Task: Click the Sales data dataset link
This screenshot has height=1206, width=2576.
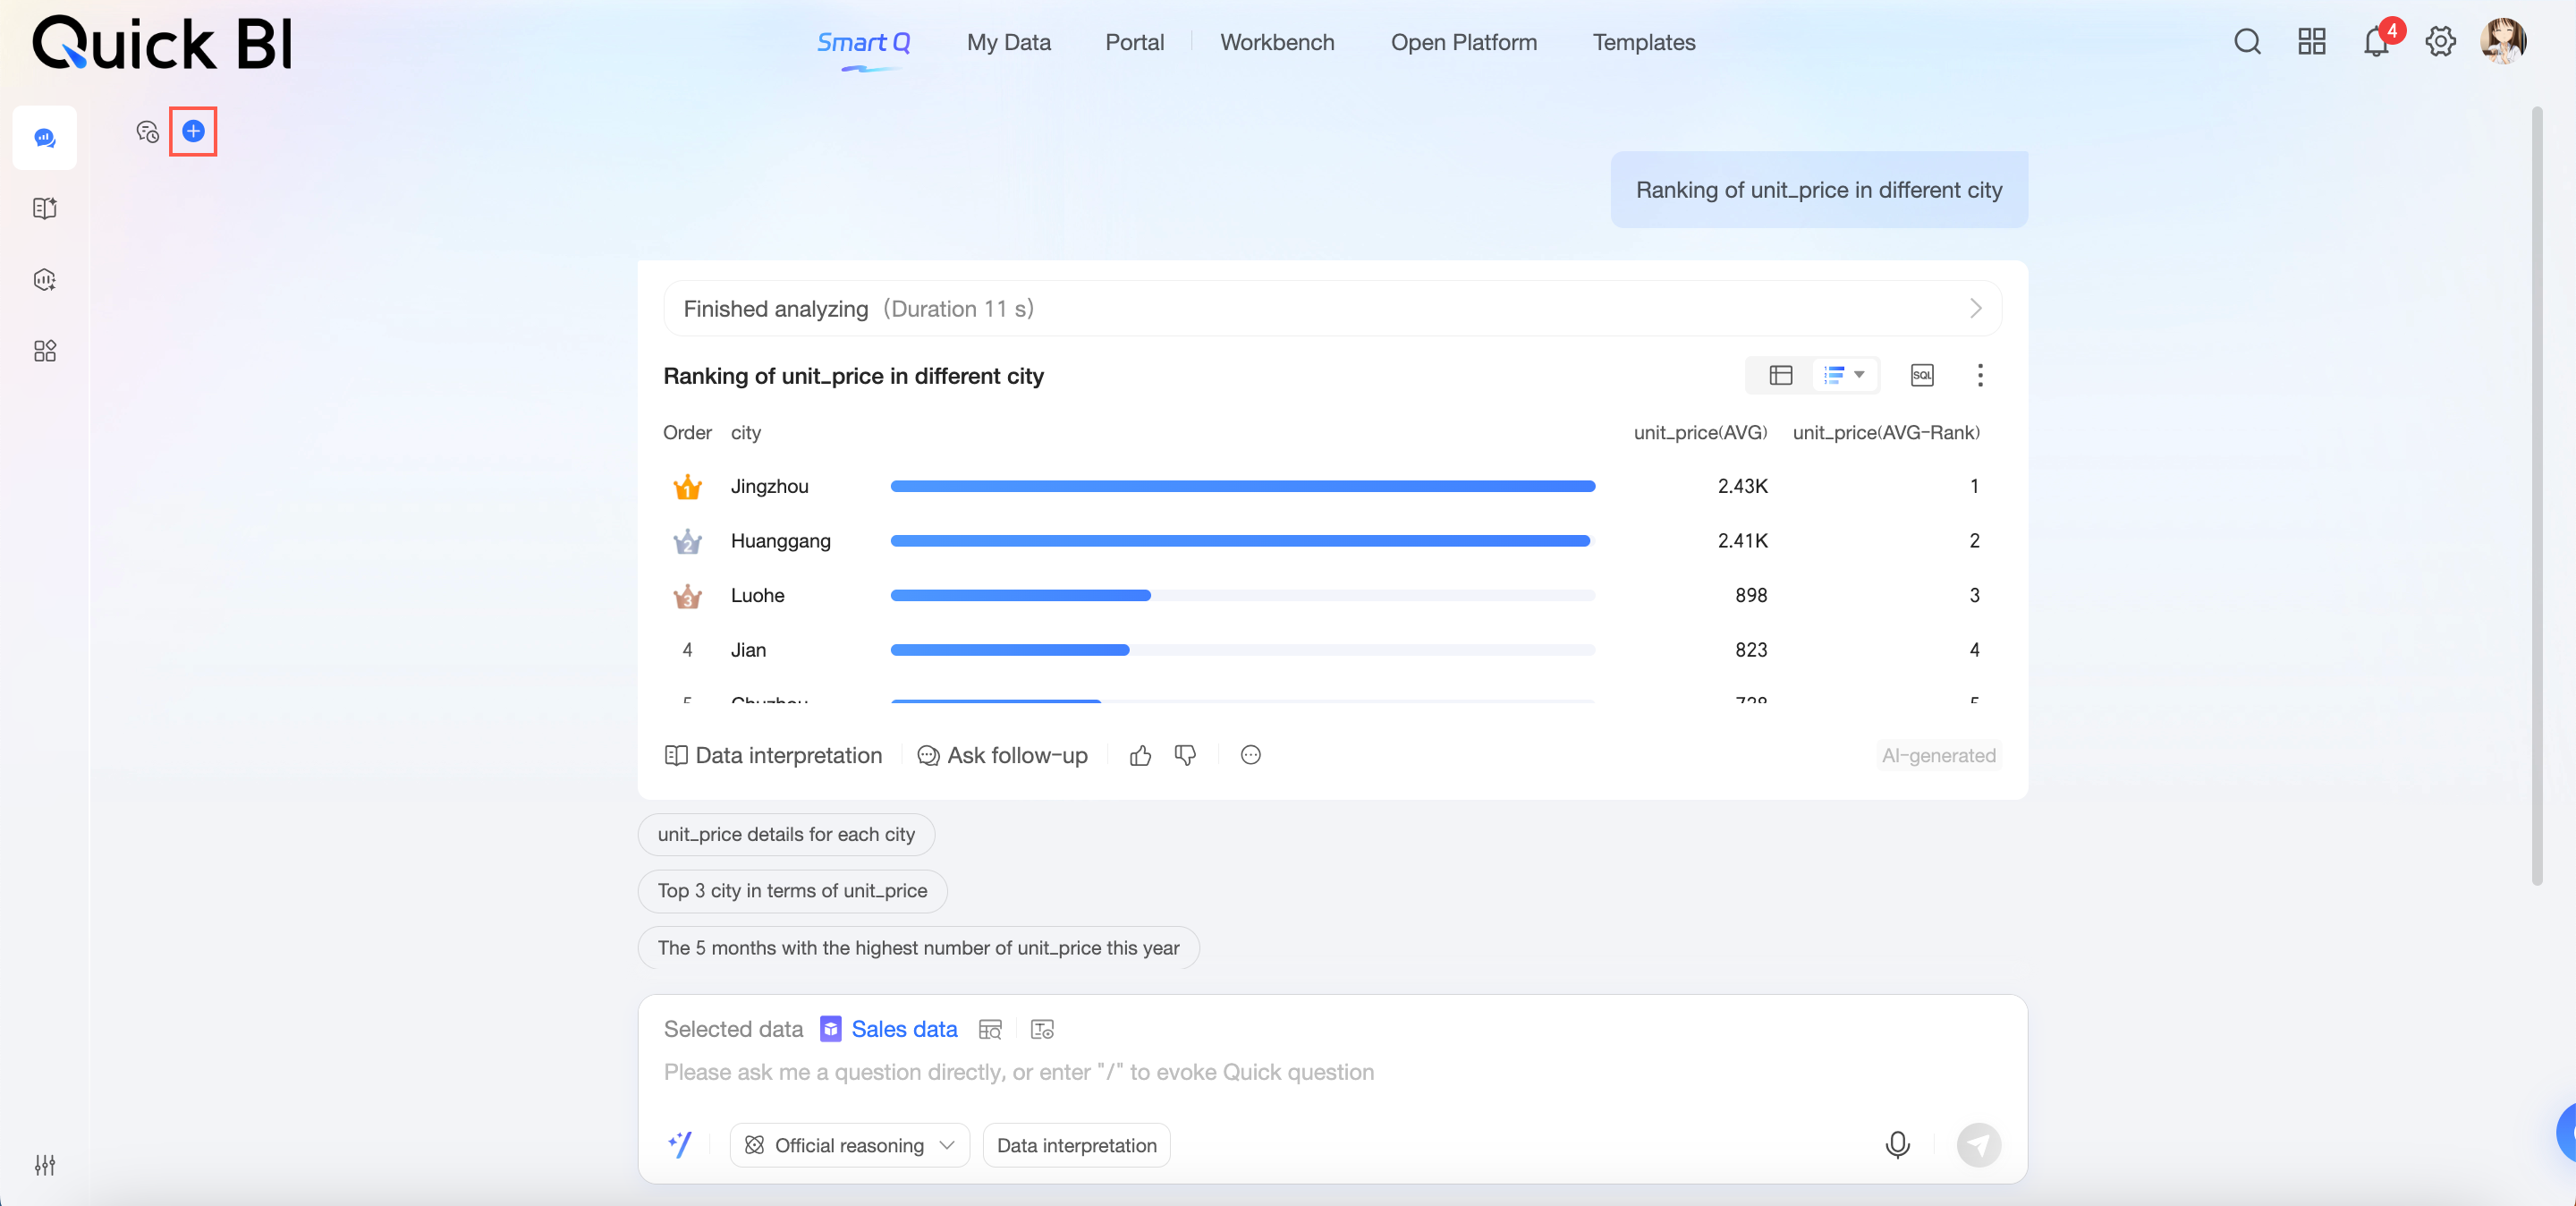Action: pos(903,1029)
